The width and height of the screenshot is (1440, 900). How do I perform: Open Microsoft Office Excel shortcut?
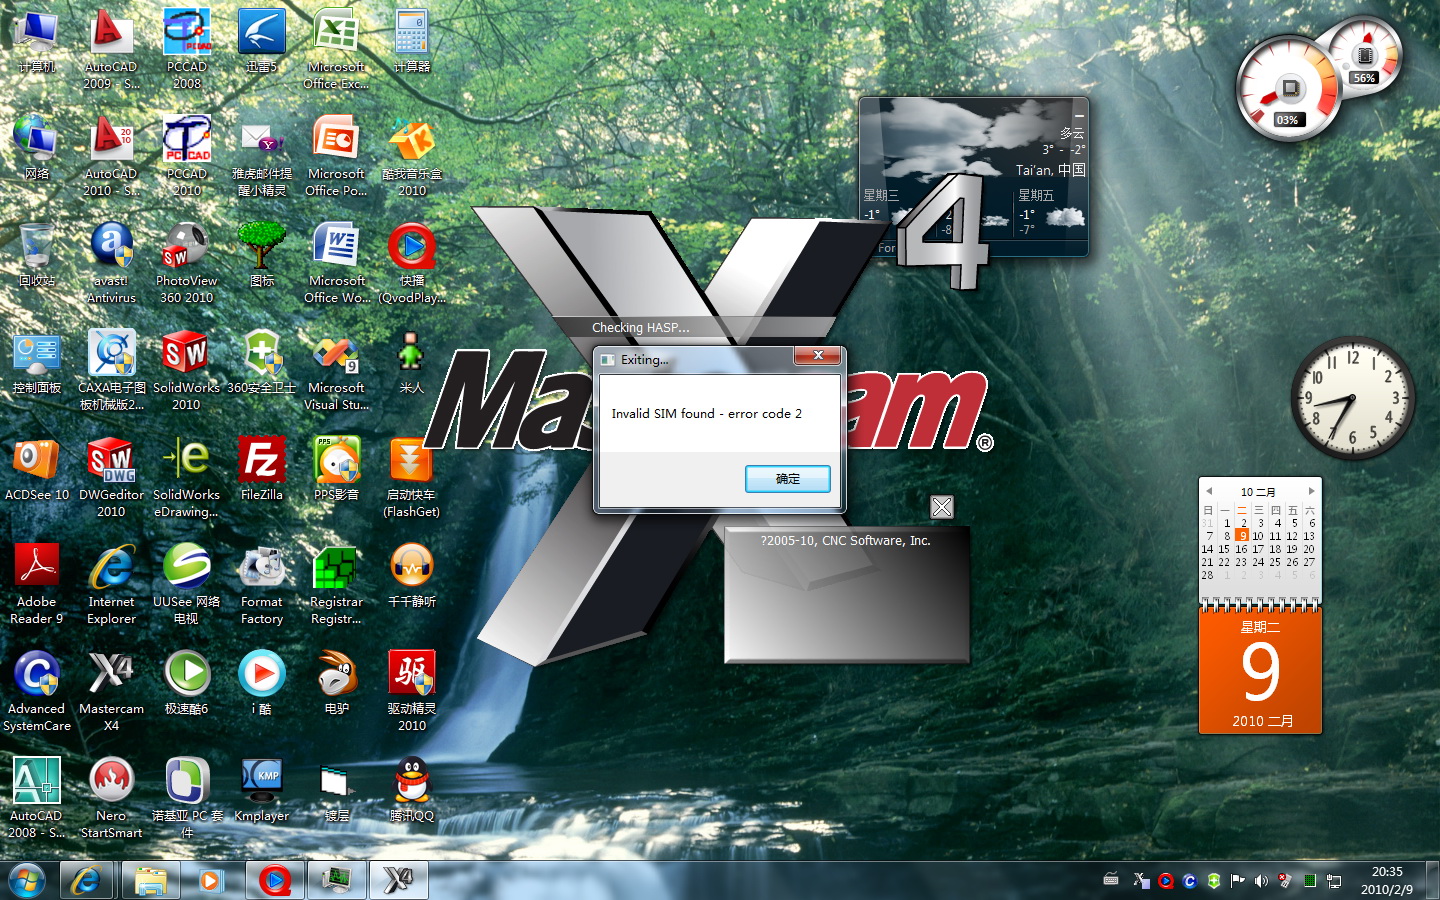pyautogui.click(x=336, y=50)
